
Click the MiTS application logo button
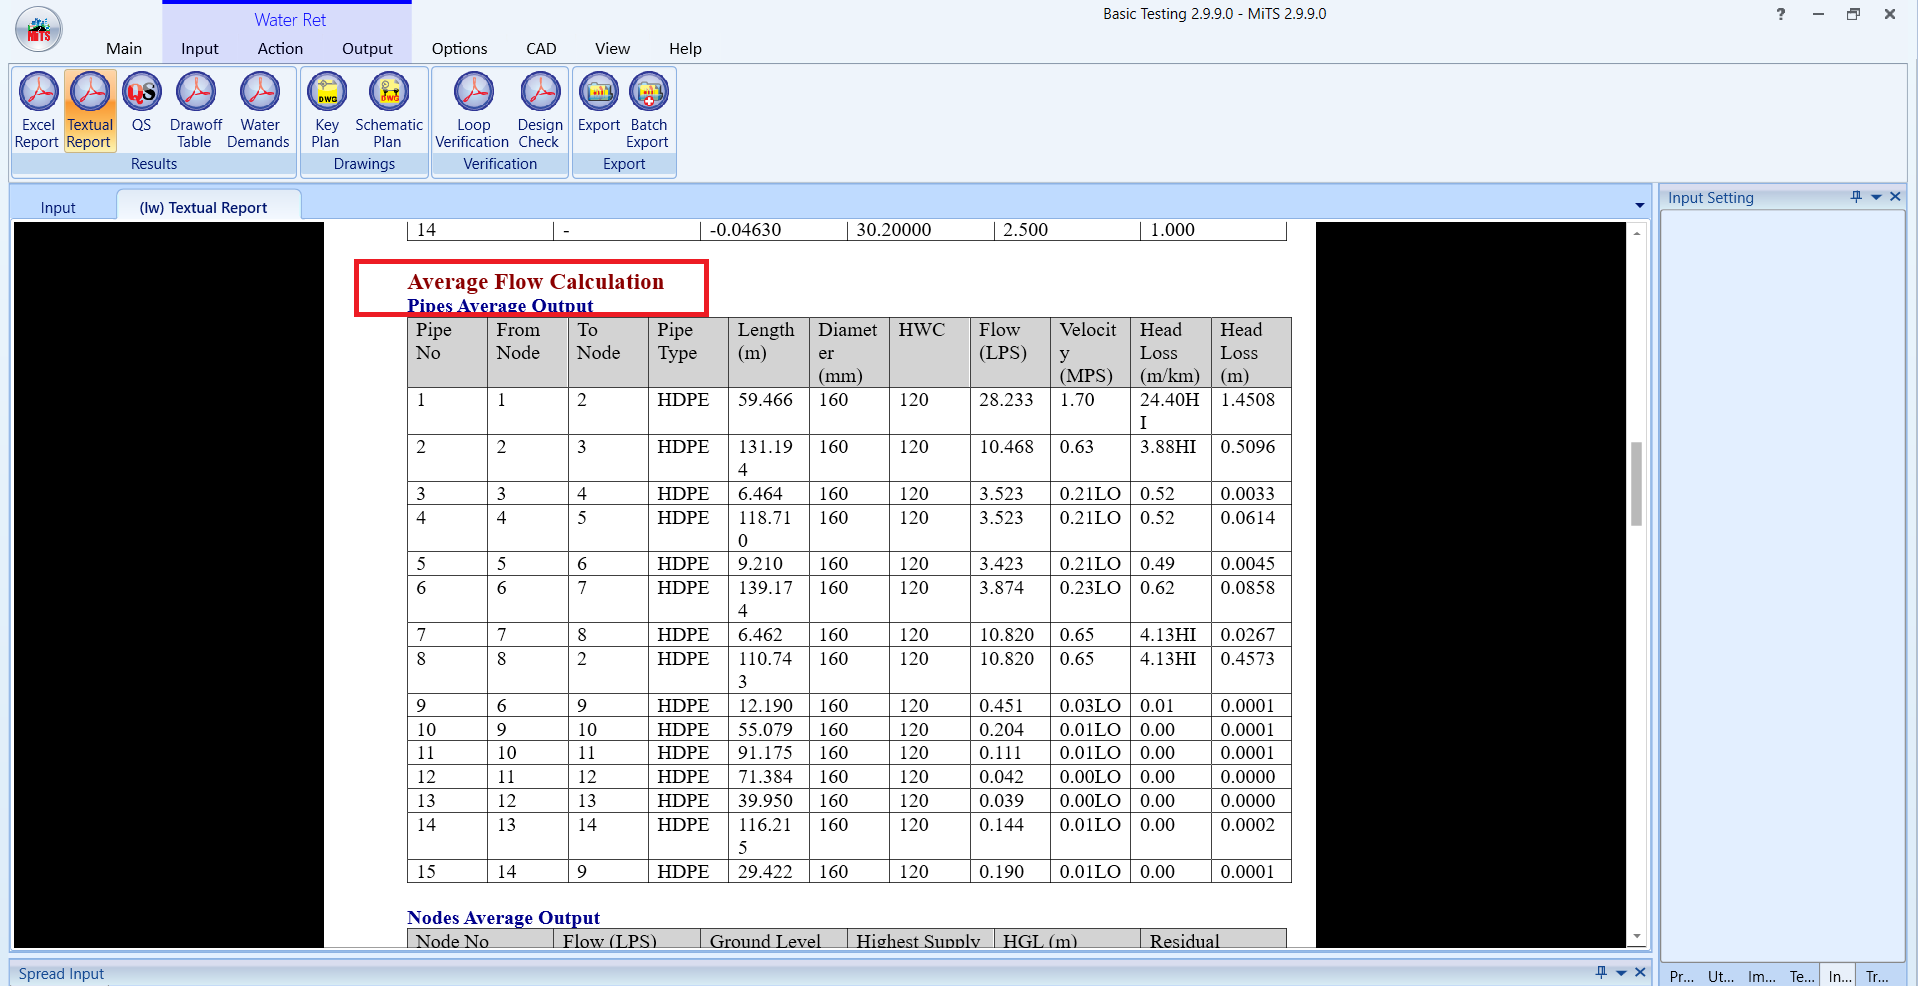[39, 30]
